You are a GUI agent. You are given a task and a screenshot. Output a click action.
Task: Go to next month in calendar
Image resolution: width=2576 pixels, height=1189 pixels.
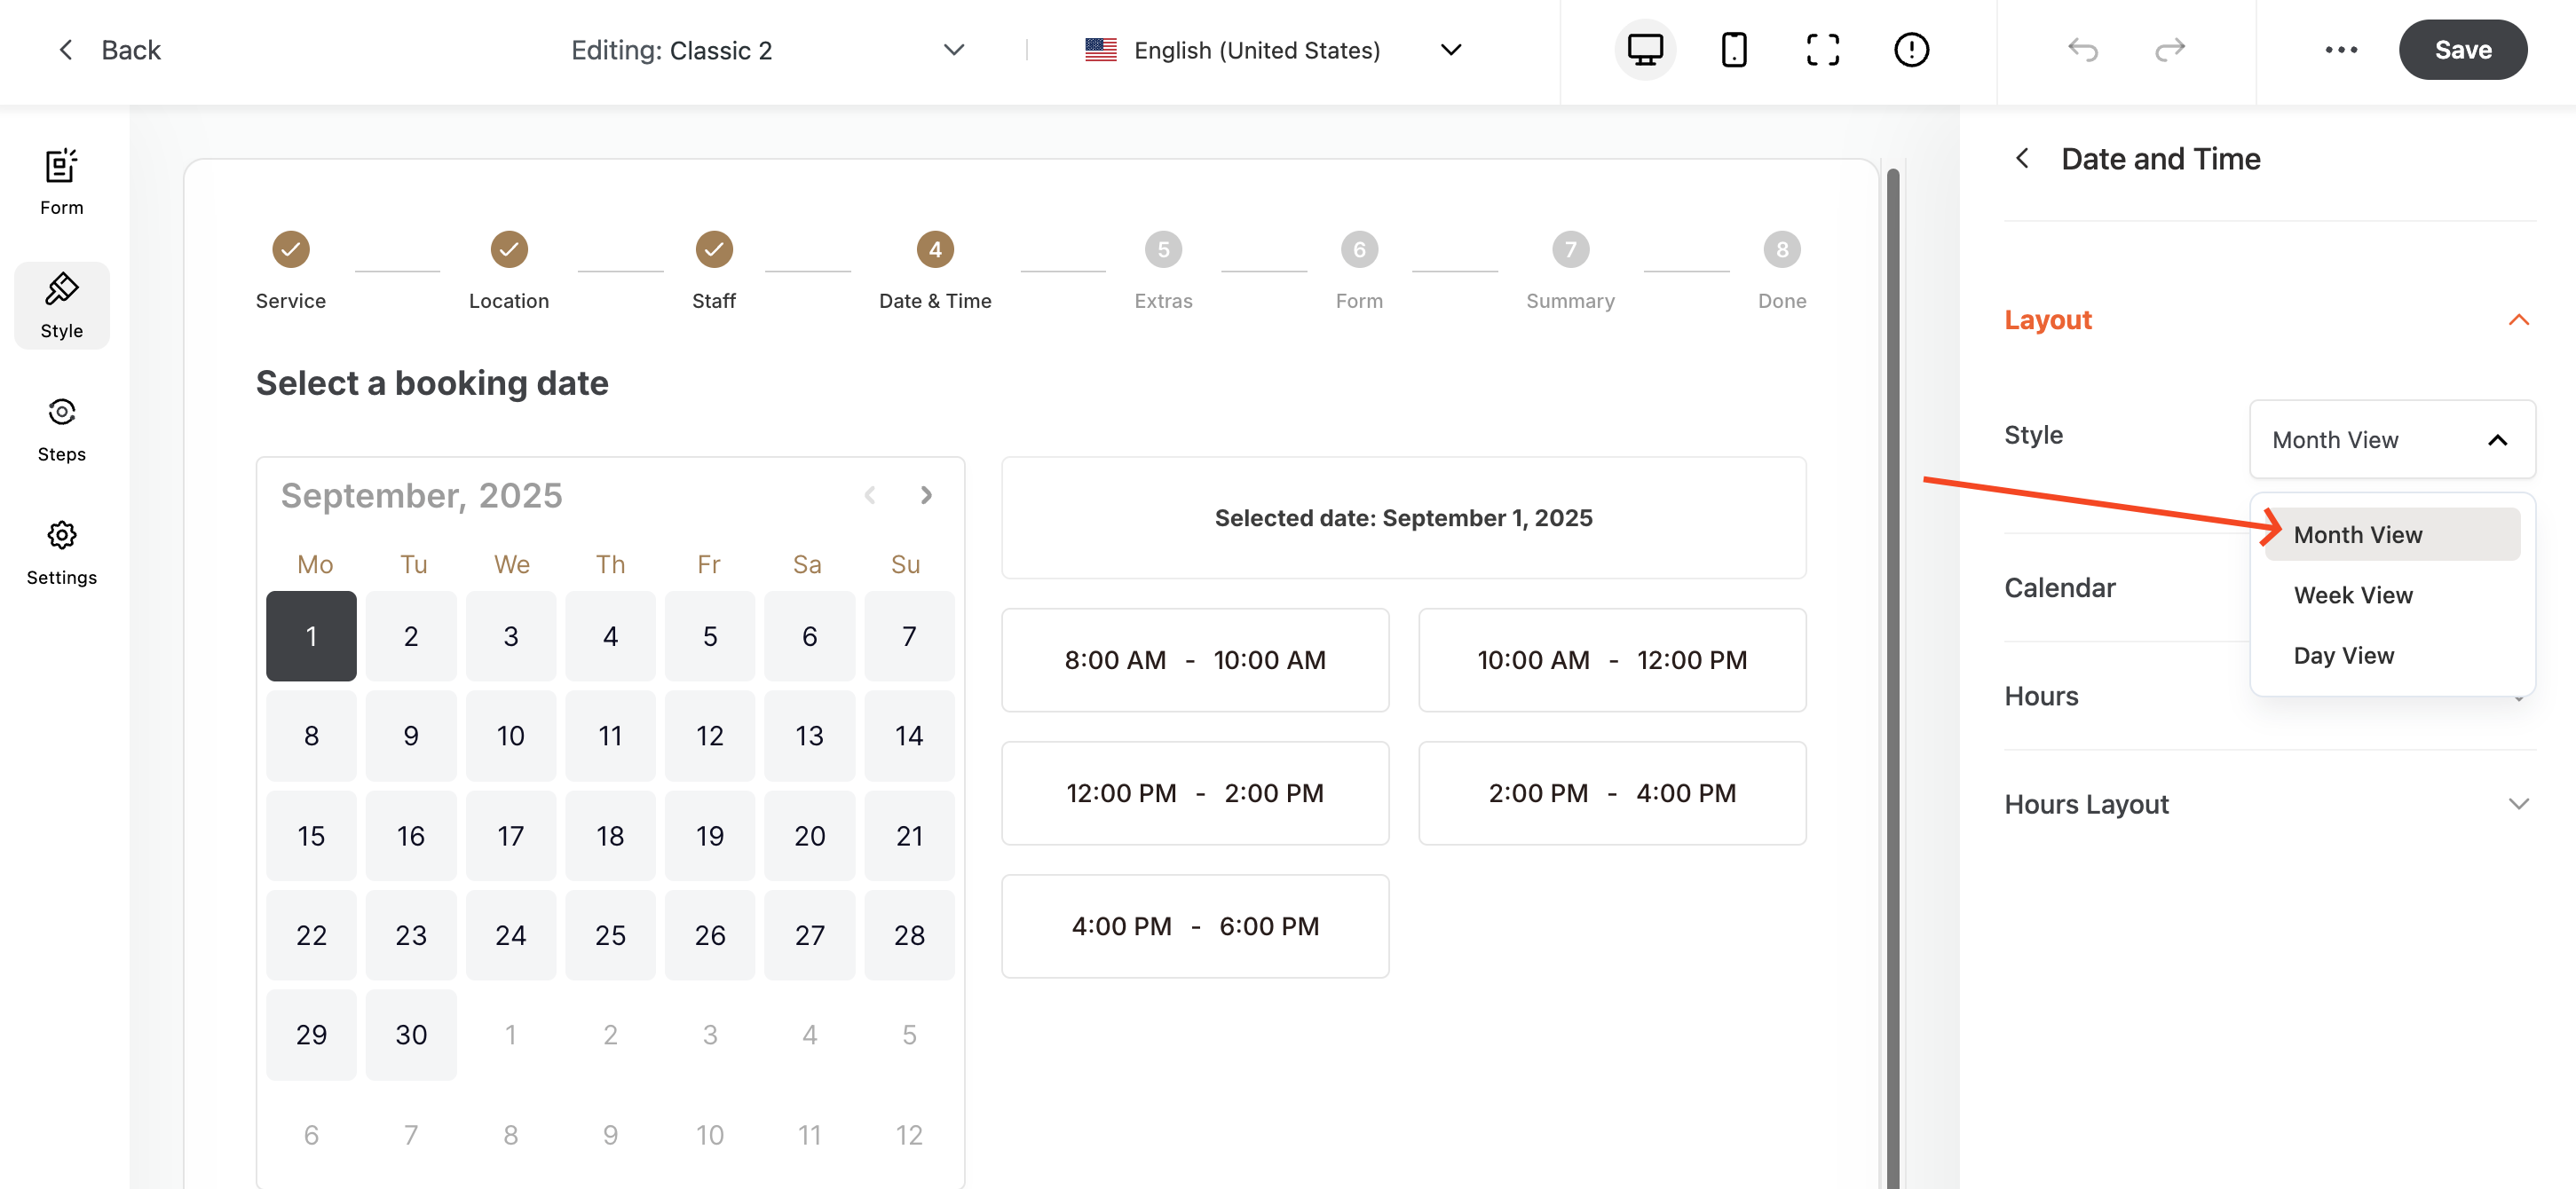click(x=926, y=495)
